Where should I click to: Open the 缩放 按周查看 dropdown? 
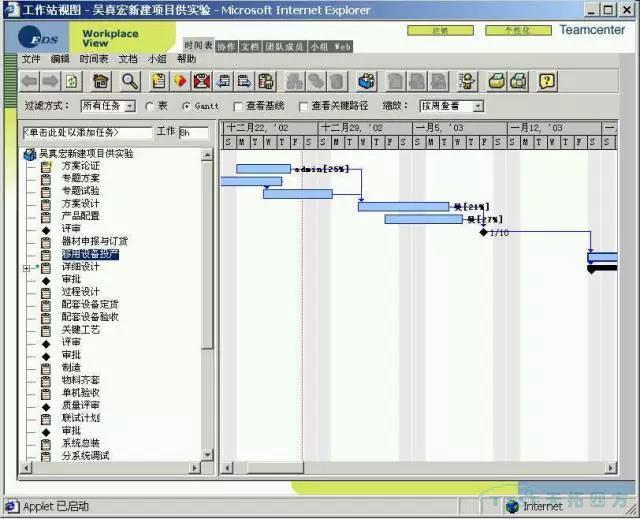click(451, 106)
